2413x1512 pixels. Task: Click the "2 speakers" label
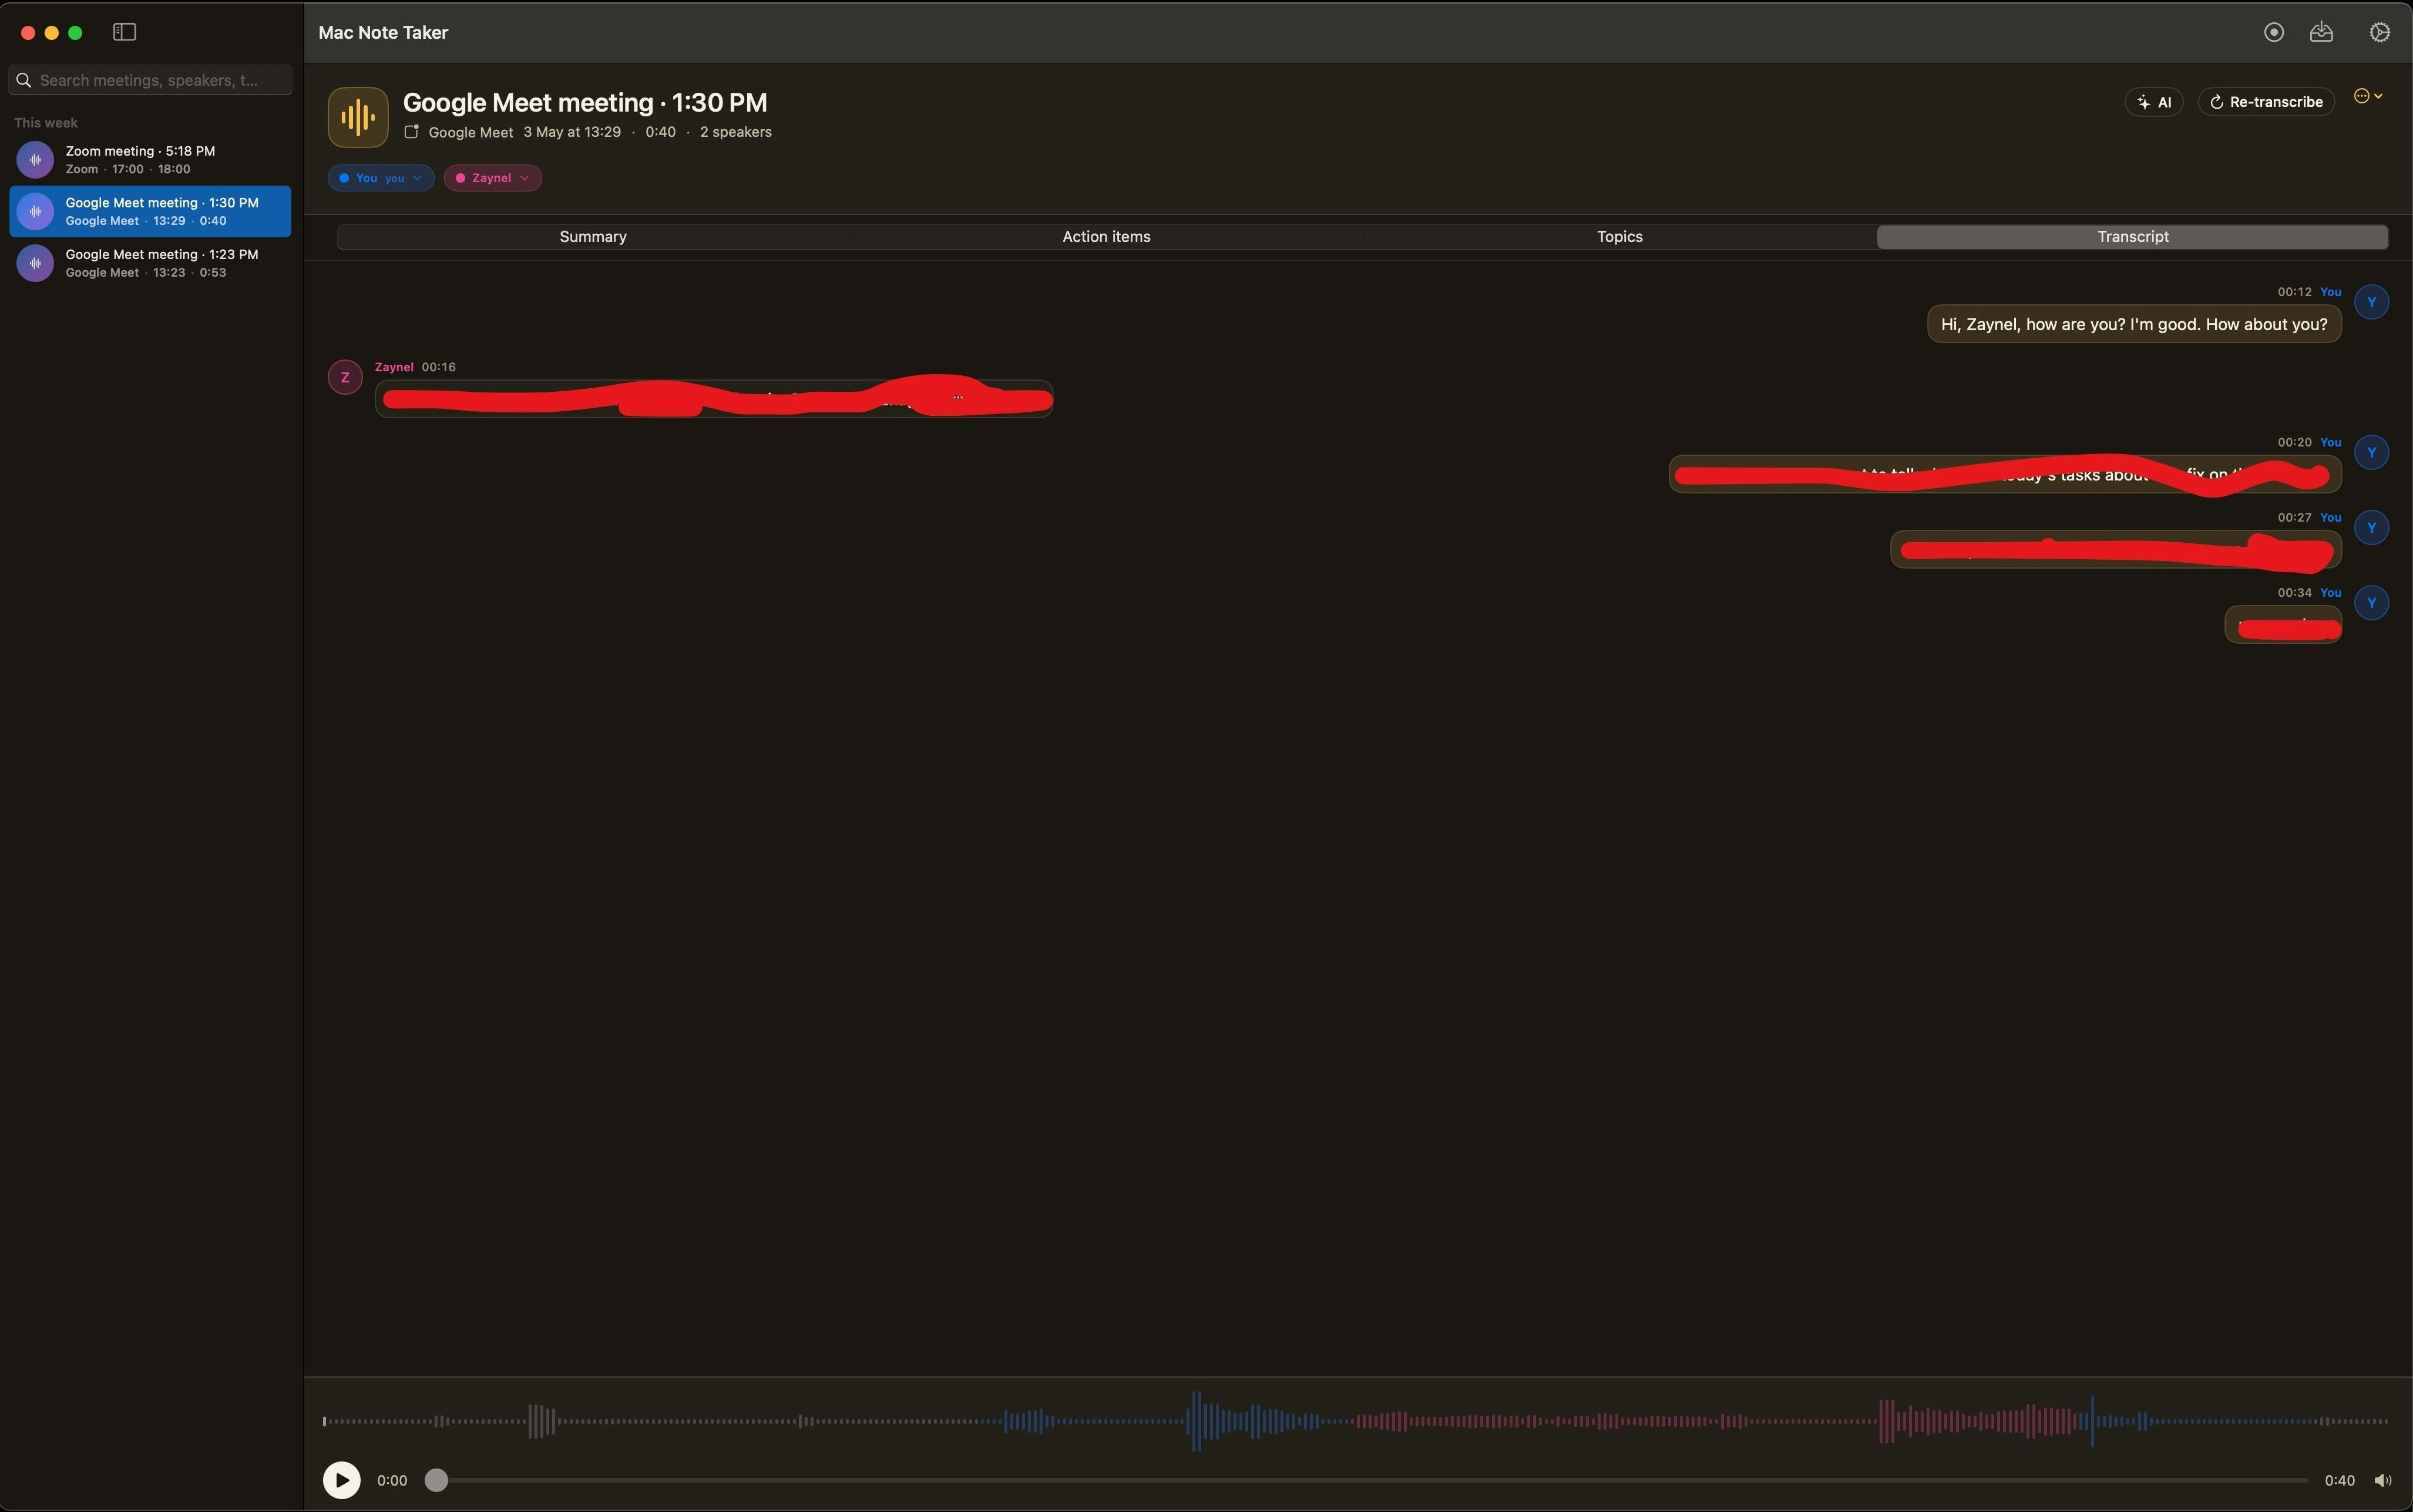point(735,132)
